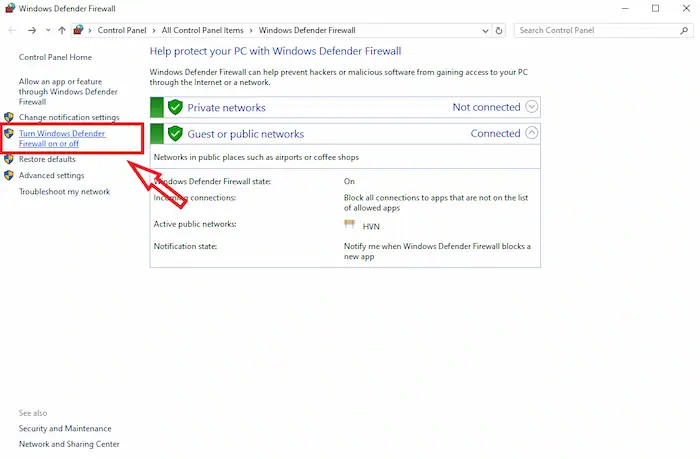
Task: Click the Guest or public networks heading
Action: tap(246, 134)
